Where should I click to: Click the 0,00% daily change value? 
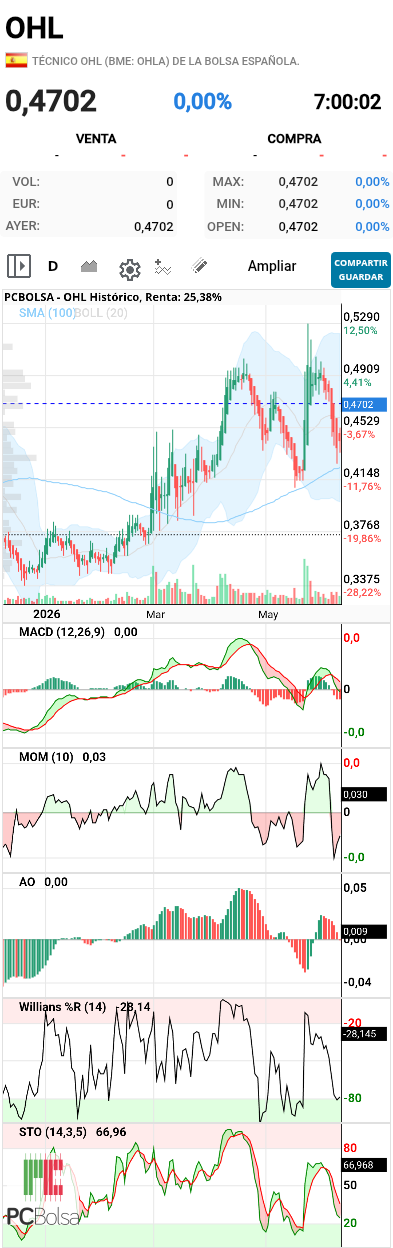203,101
